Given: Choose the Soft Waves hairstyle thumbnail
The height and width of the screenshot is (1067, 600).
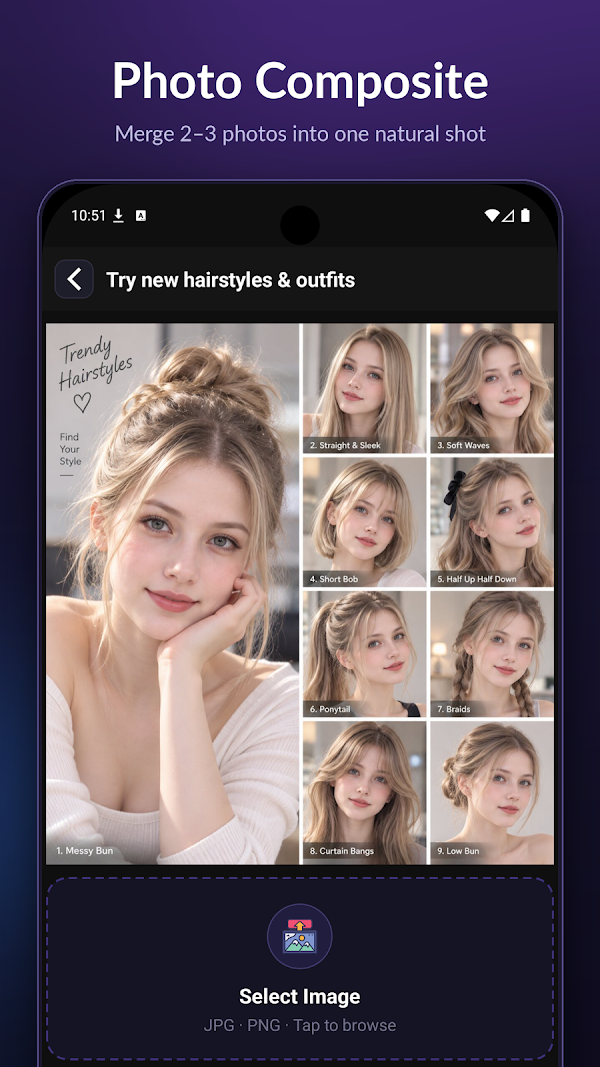Looking at the screenshot, I should (492, 388).
